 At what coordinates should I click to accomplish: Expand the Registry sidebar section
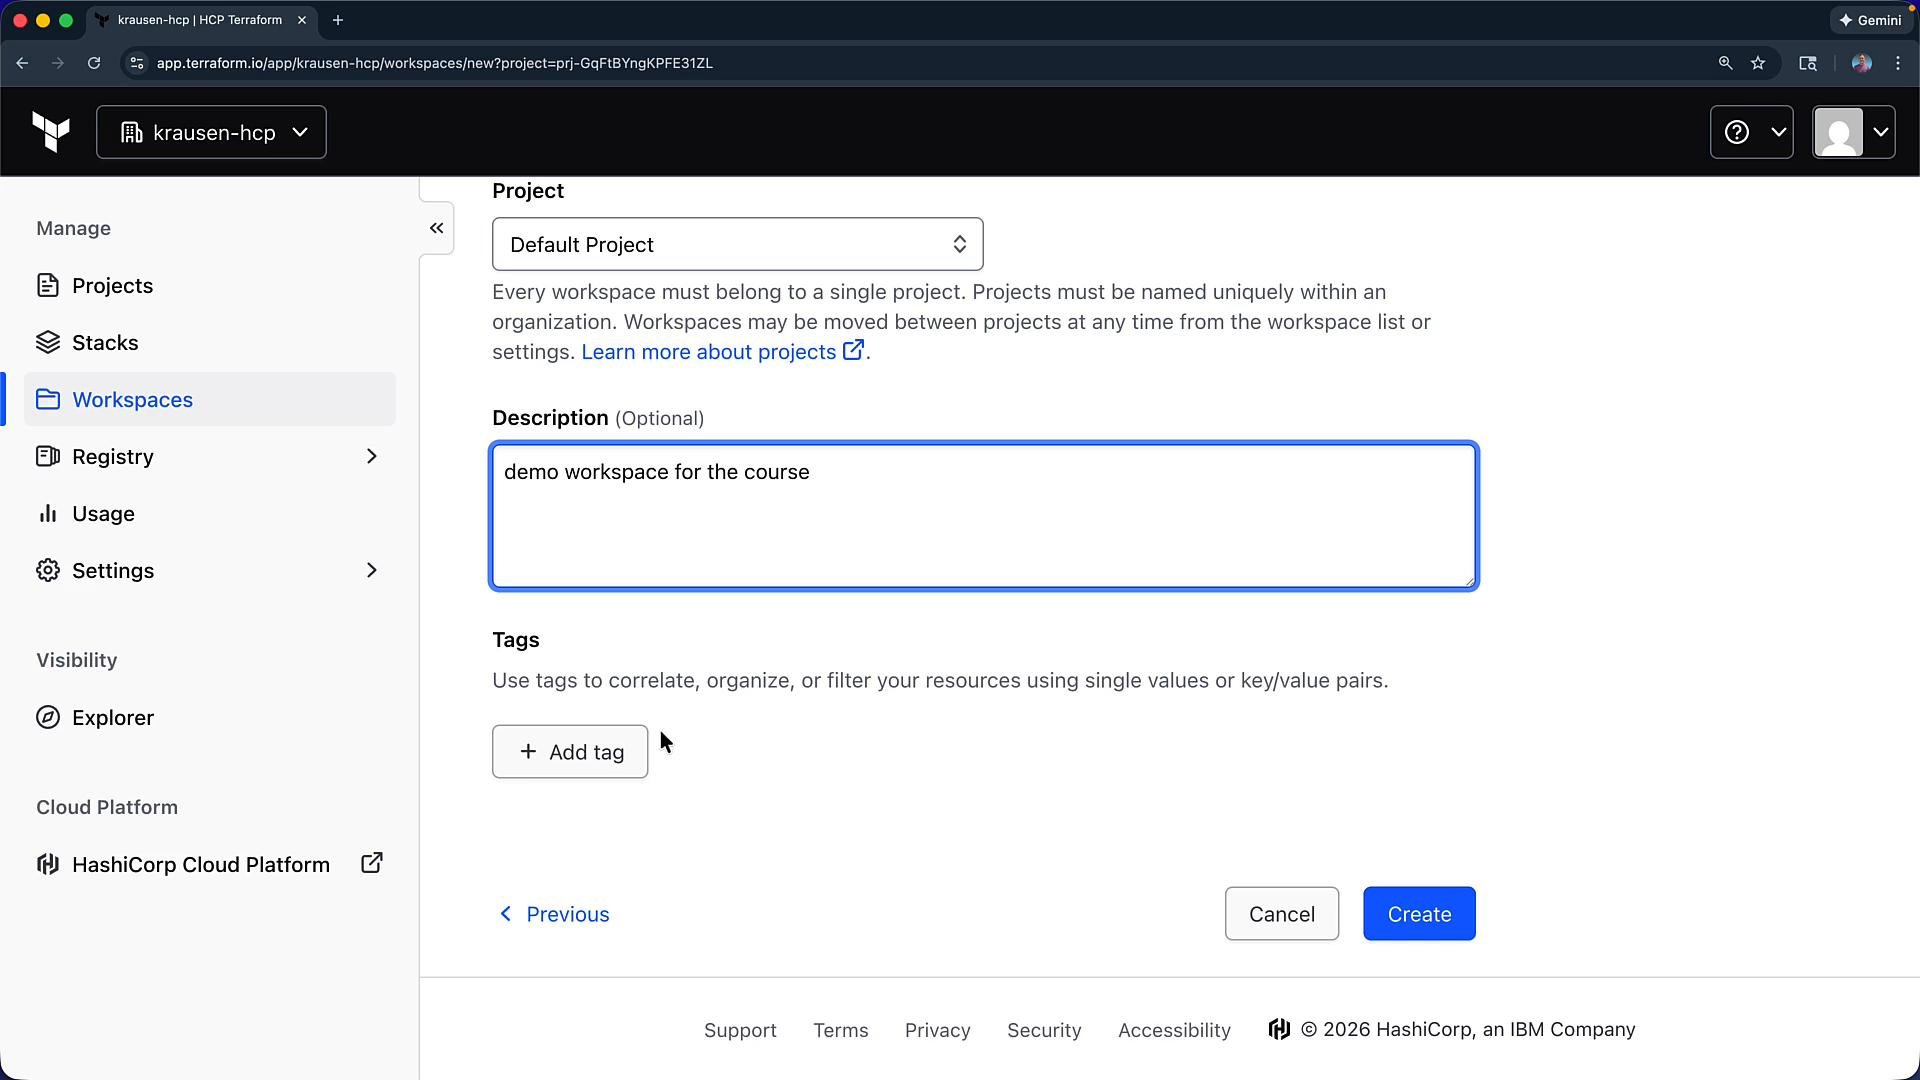(x=210, y=457)
